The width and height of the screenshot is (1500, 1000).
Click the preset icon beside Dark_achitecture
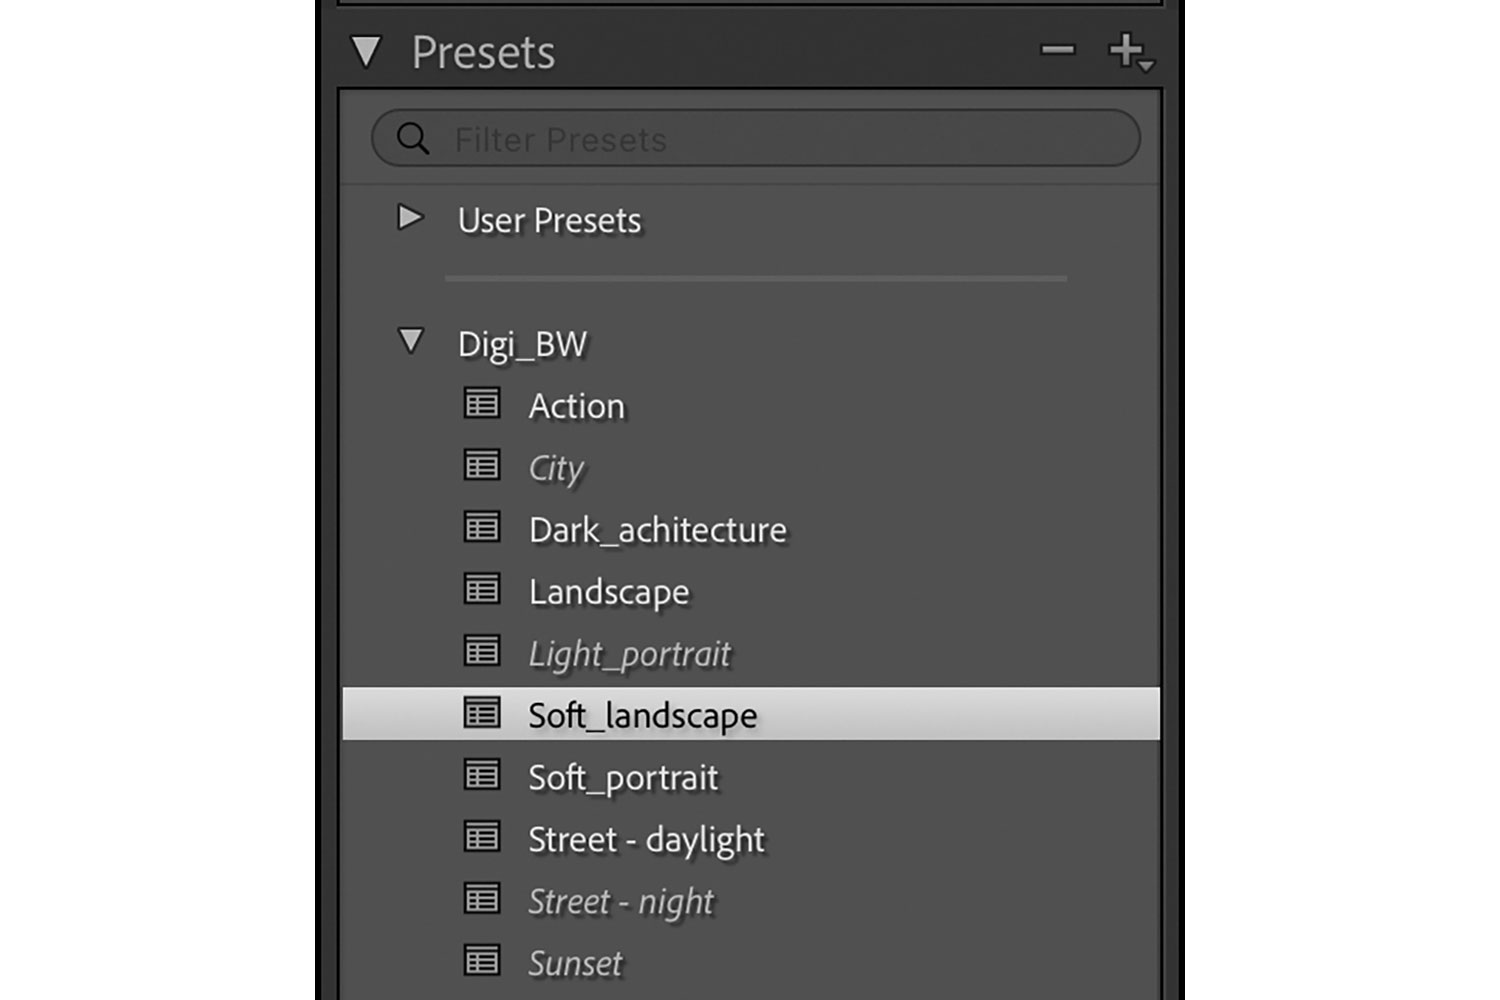point(482,528)
